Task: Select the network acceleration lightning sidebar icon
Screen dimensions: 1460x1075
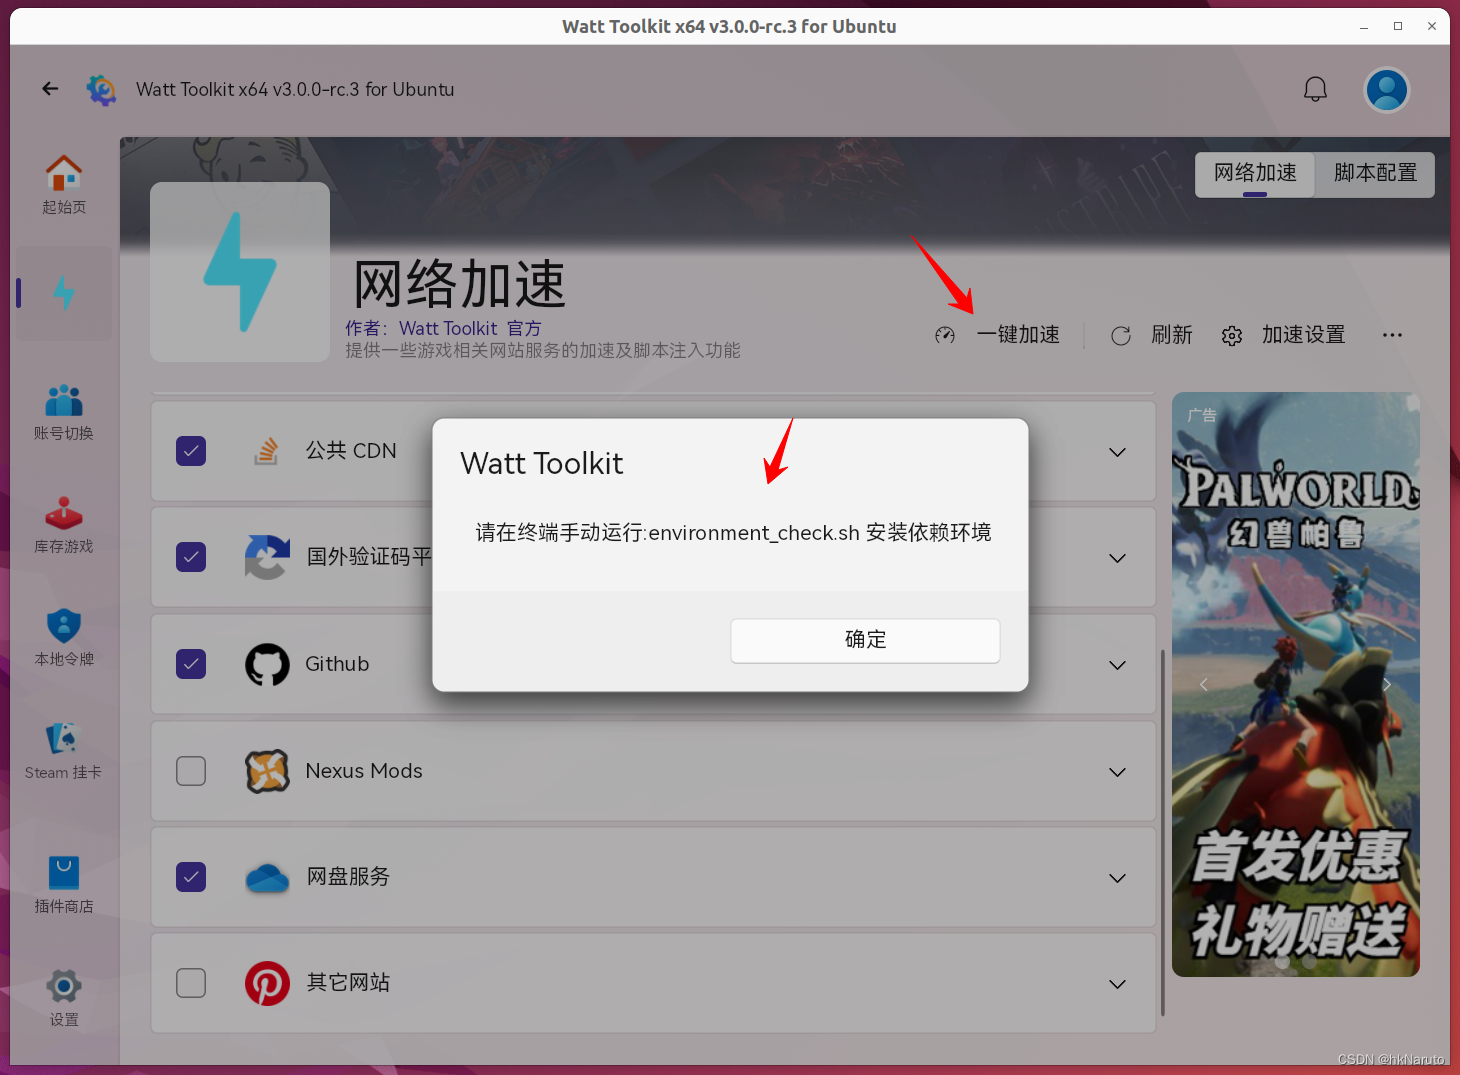Action: coord(64,293)
